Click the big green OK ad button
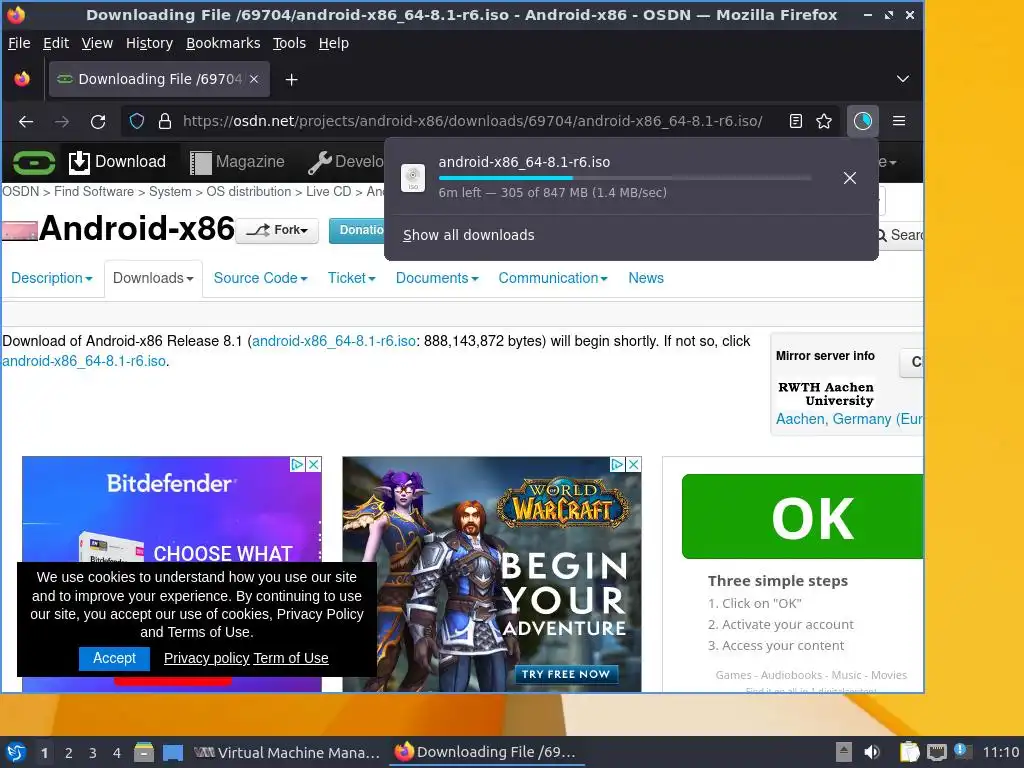This screenshot has height=768, width=1024. tap(803, 517)
